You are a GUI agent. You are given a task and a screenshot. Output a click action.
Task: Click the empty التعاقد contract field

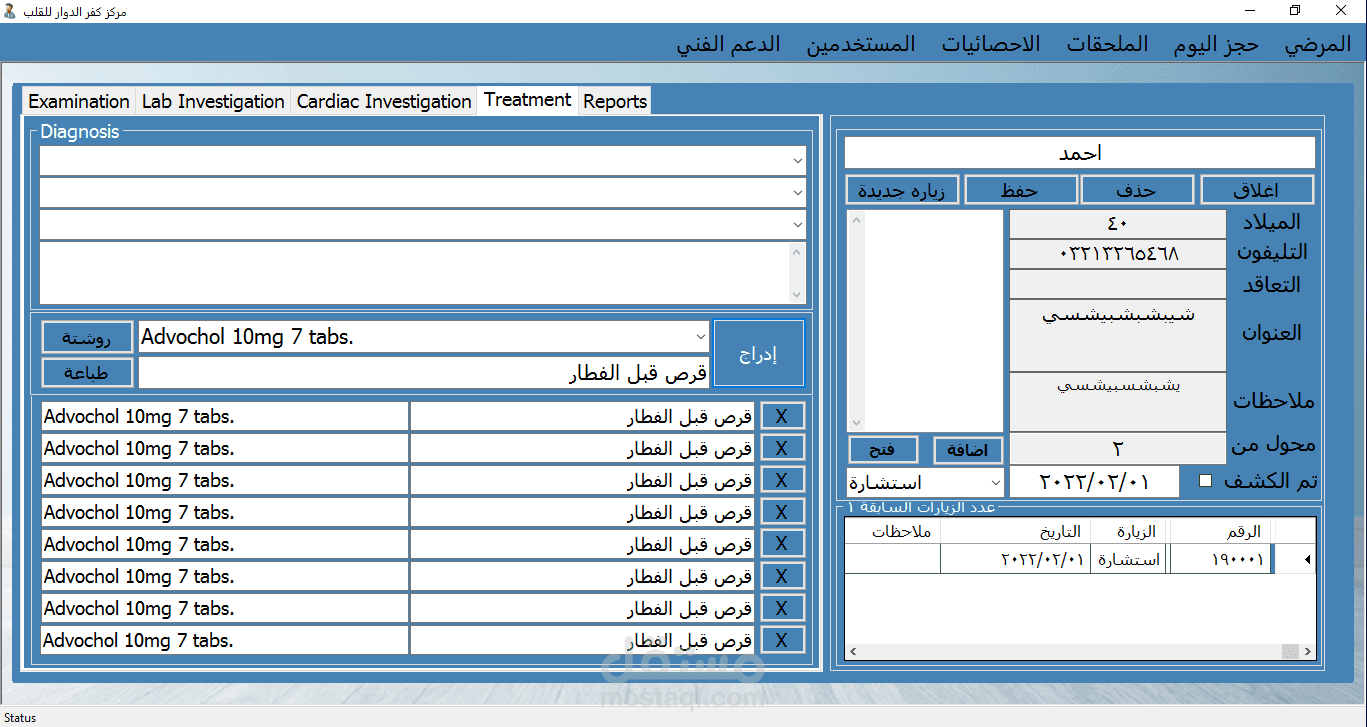click(x=1118, y=284)
